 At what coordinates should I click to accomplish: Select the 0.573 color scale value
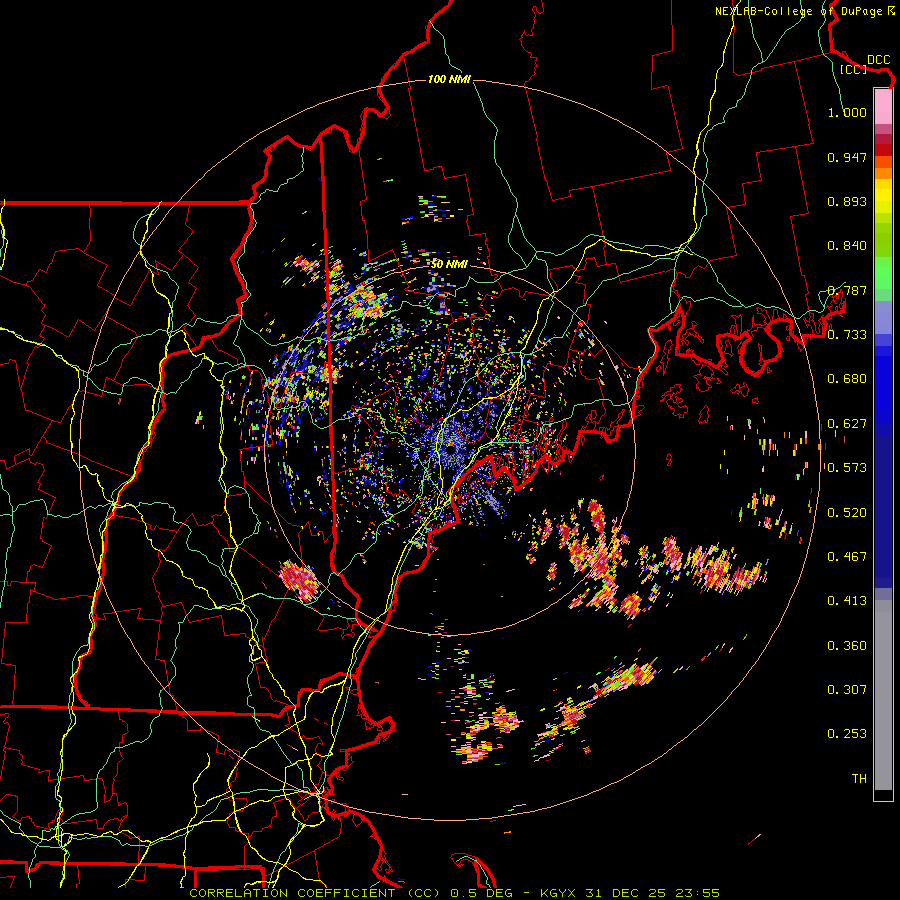click(847, 468)
